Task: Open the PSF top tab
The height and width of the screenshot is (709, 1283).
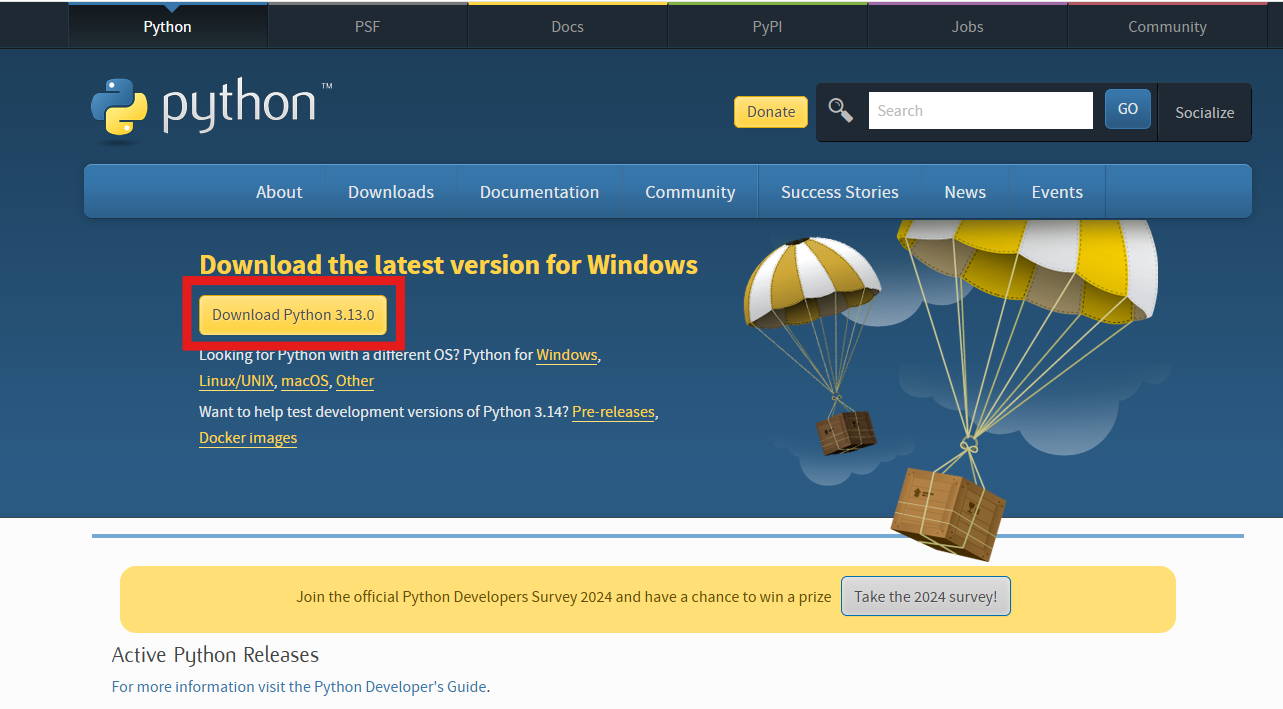Action: pos(367,26)
